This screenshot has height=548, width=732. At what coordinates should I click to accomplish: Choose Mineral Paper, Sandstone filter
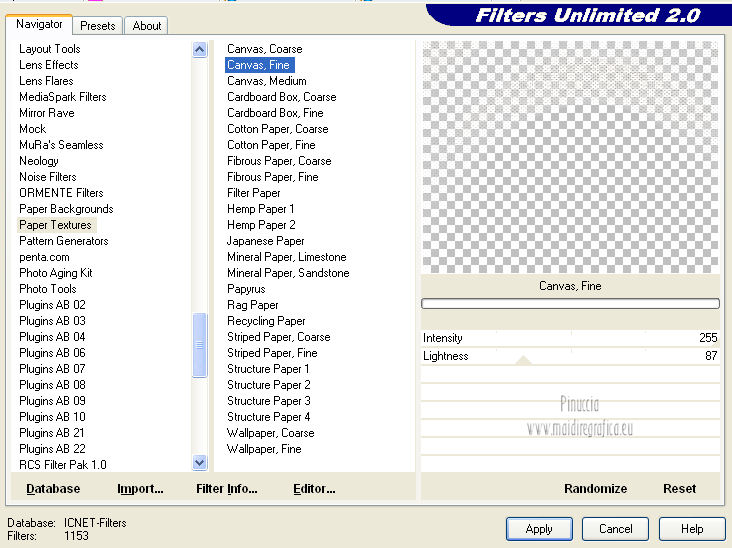click(x=288, y=273)
